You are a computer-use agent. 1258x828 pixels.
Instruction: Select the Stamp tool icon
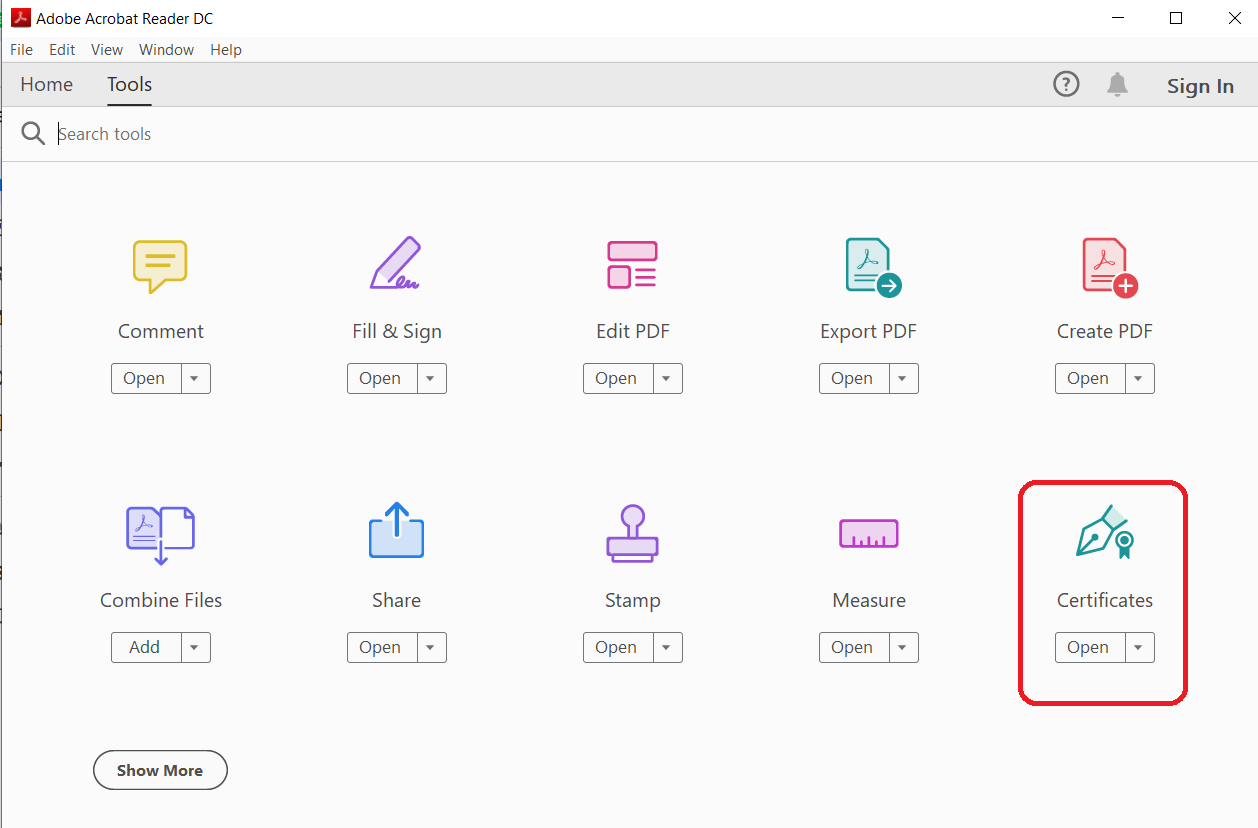click(x=632, y=533)
